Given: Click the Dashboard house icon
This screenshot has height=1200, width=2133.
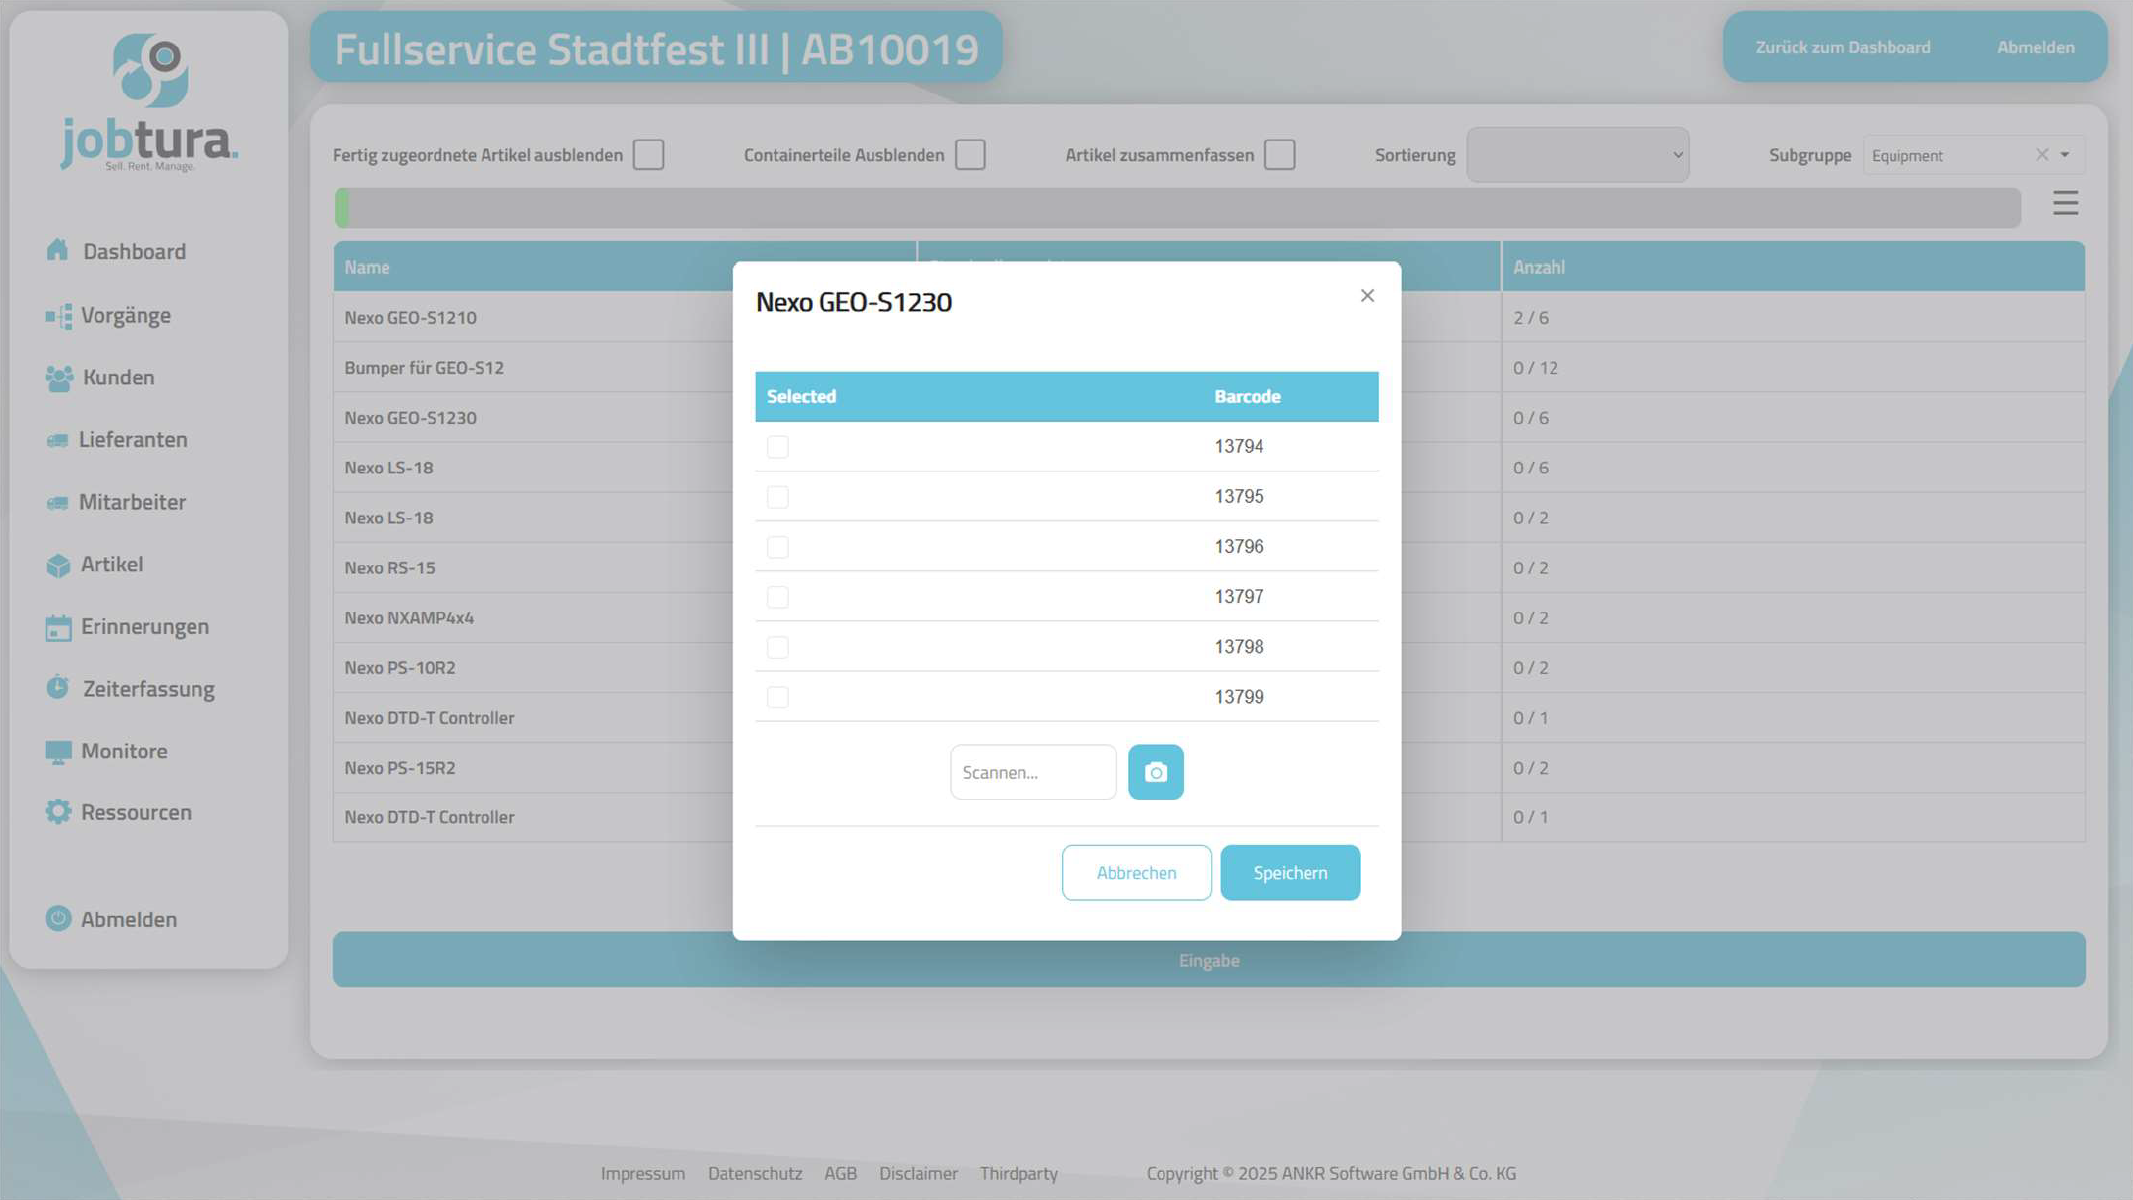Looking at the screenshot, I should point(58,250).
